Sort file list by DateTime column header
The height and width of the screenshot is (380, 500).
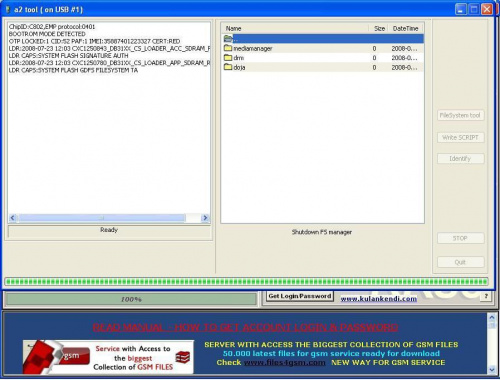click(406, 28)
